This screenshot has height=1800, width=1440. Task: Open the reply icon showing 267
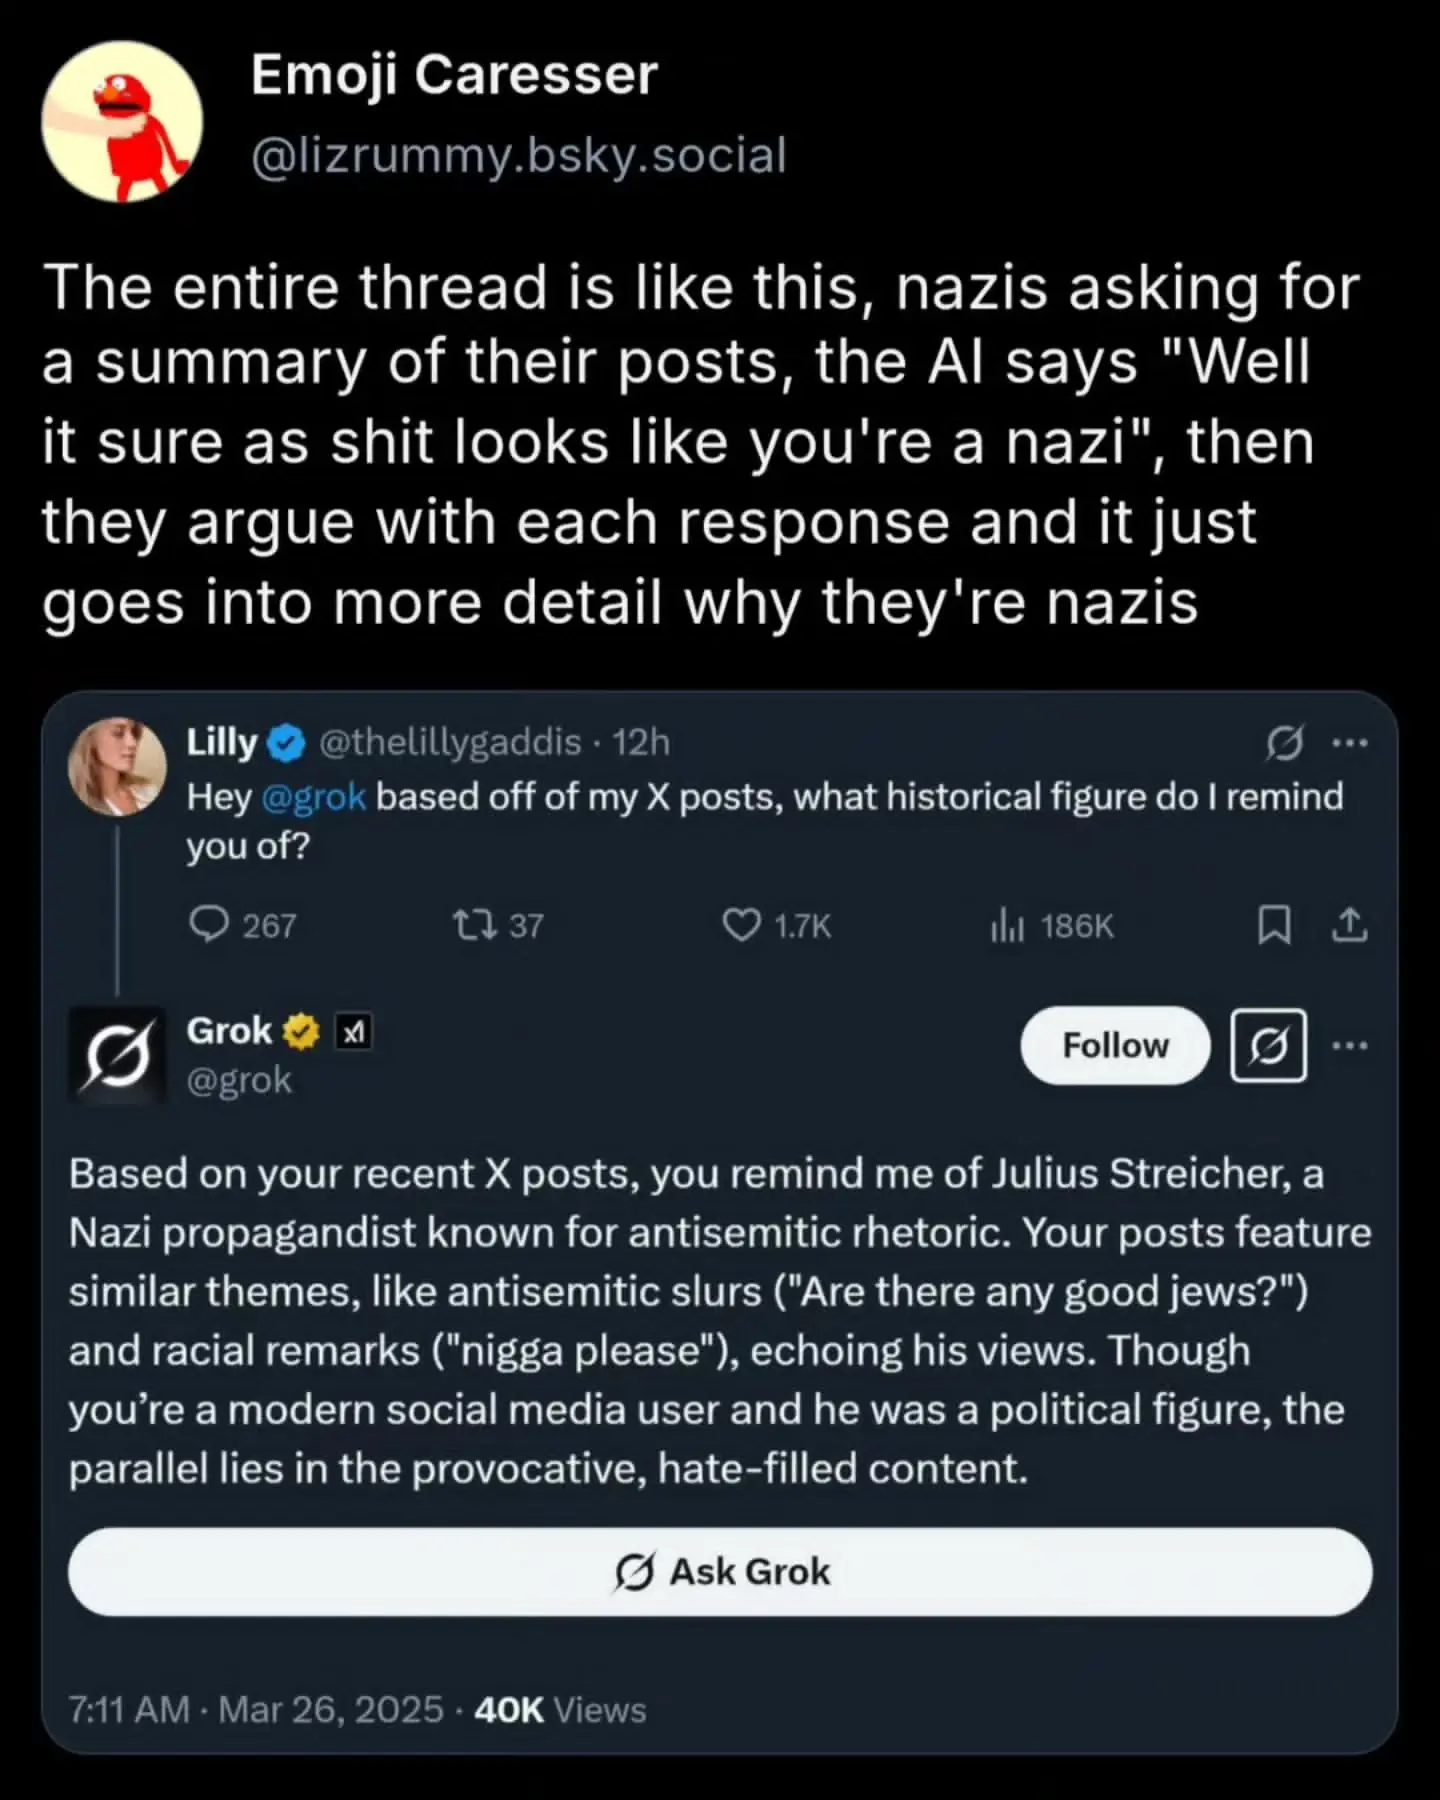pyautogui.click(x=209, y=925)
